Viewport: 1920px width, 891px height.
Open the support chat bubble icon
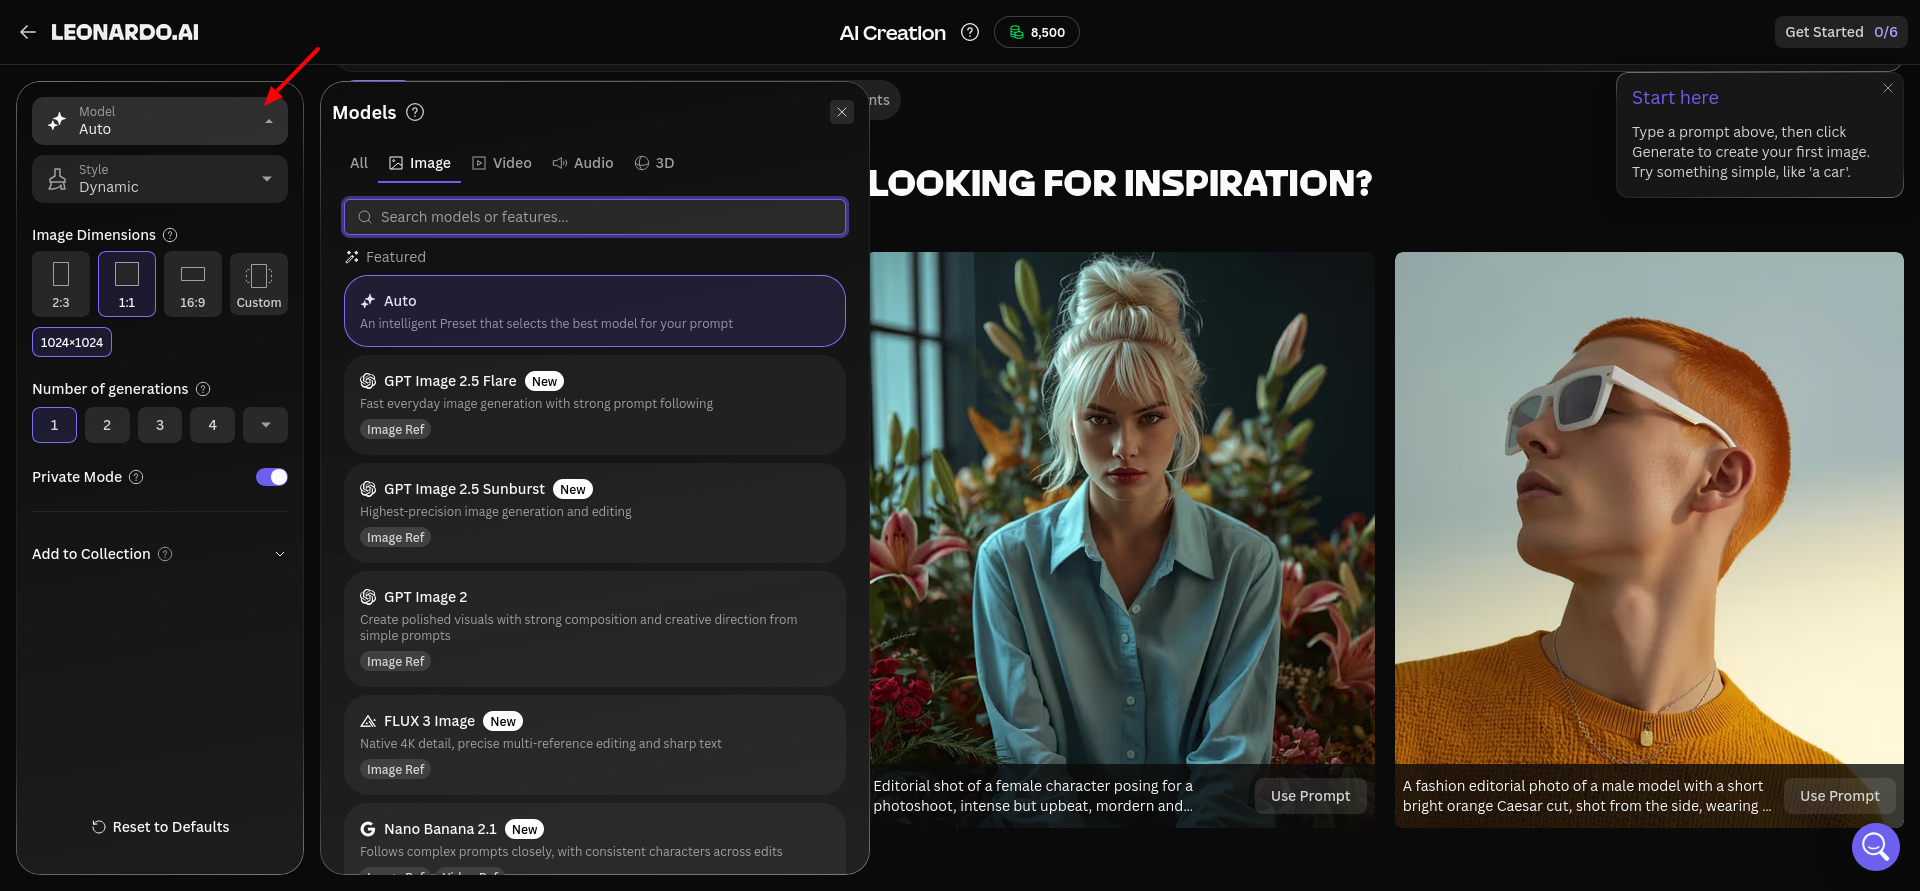pos(1875,847)
